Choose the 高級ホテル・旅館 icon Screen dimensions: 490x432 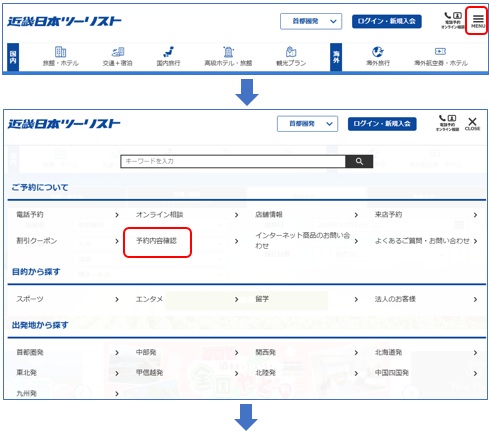click(228, 52)
